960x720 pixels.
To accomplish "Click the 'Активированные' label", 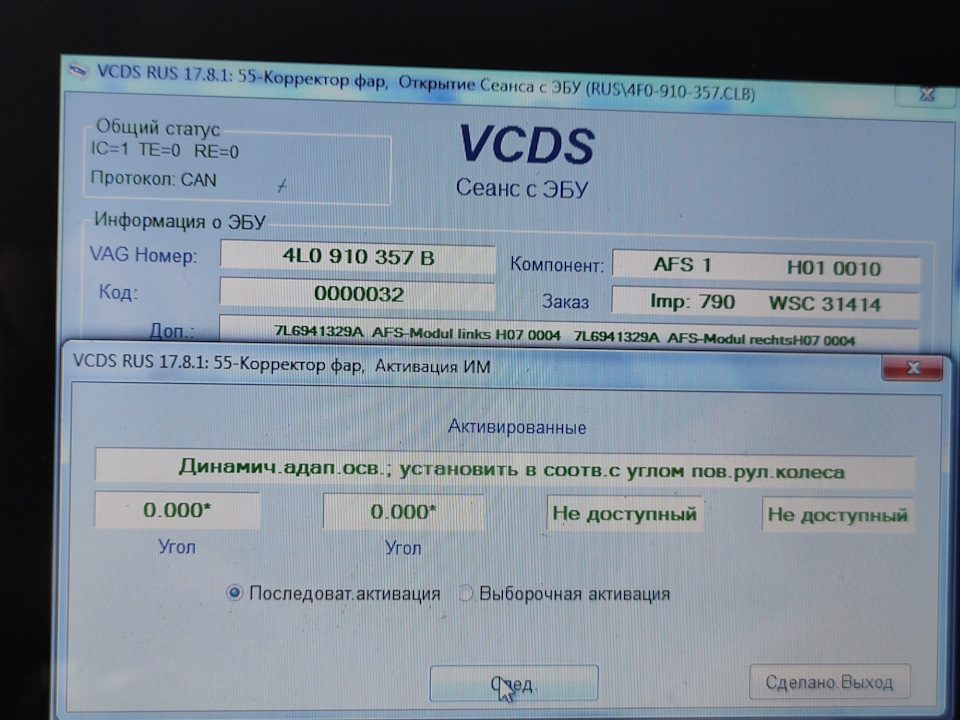I will 517,427.
